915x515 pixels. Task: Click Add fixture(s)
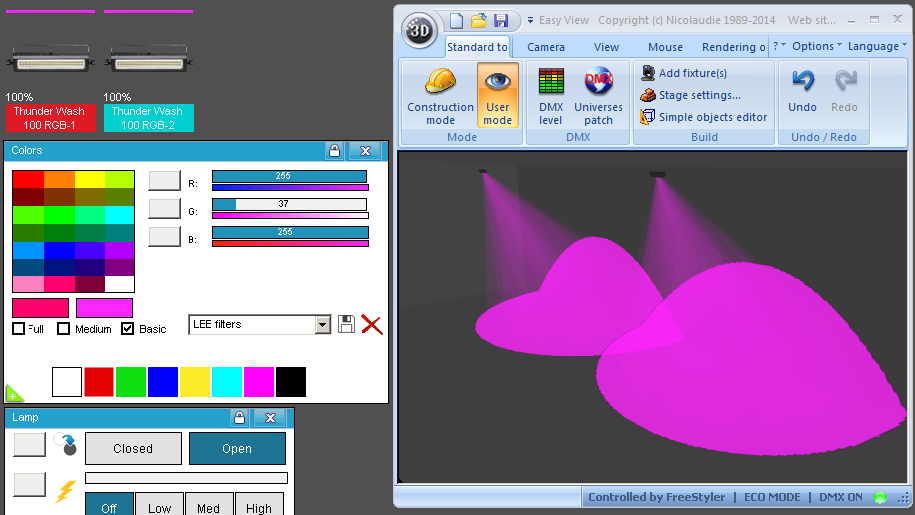pos(684,73)
